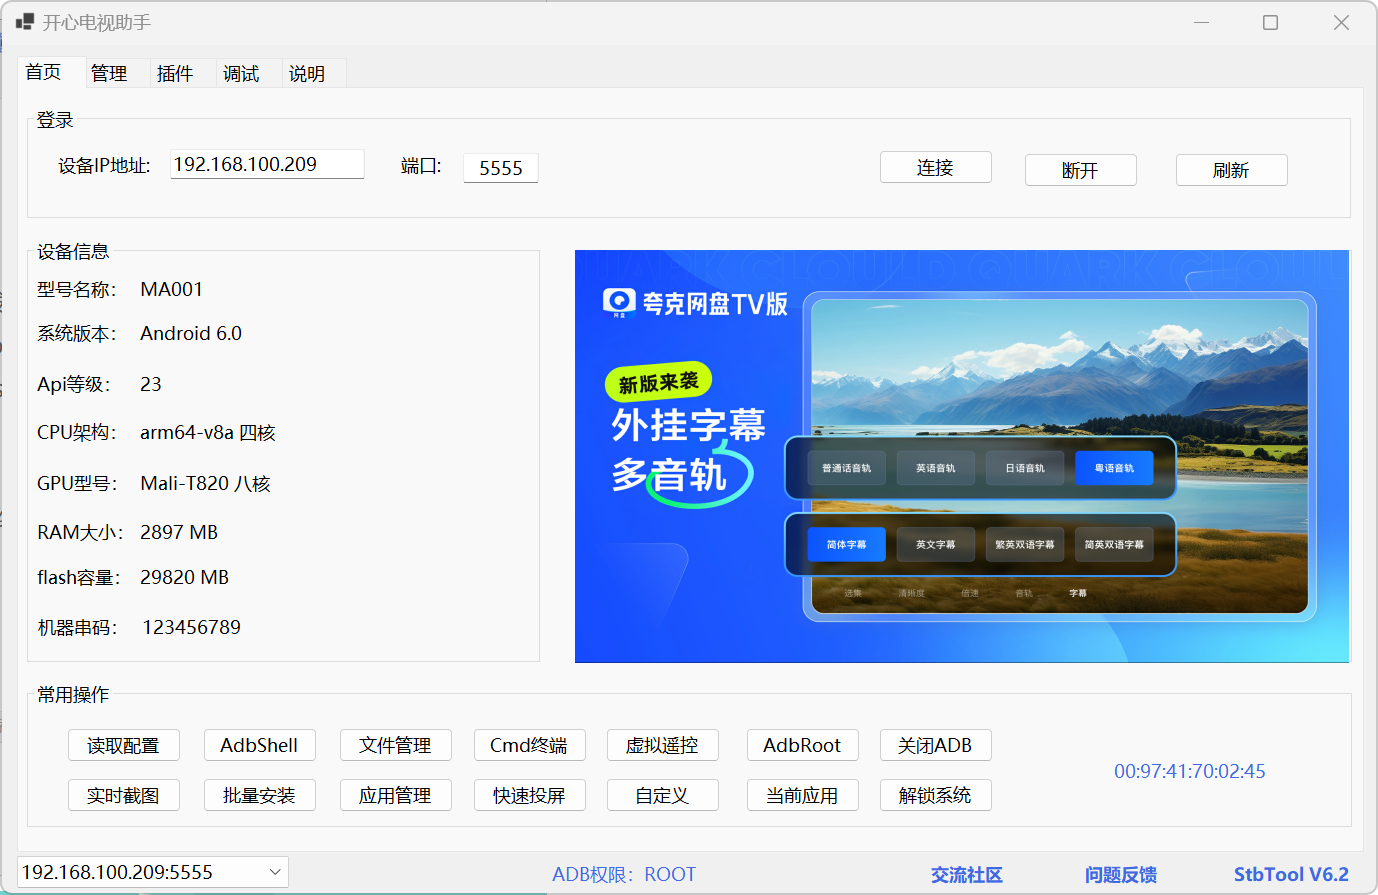Click the 断开 button

click(1081, 171)
